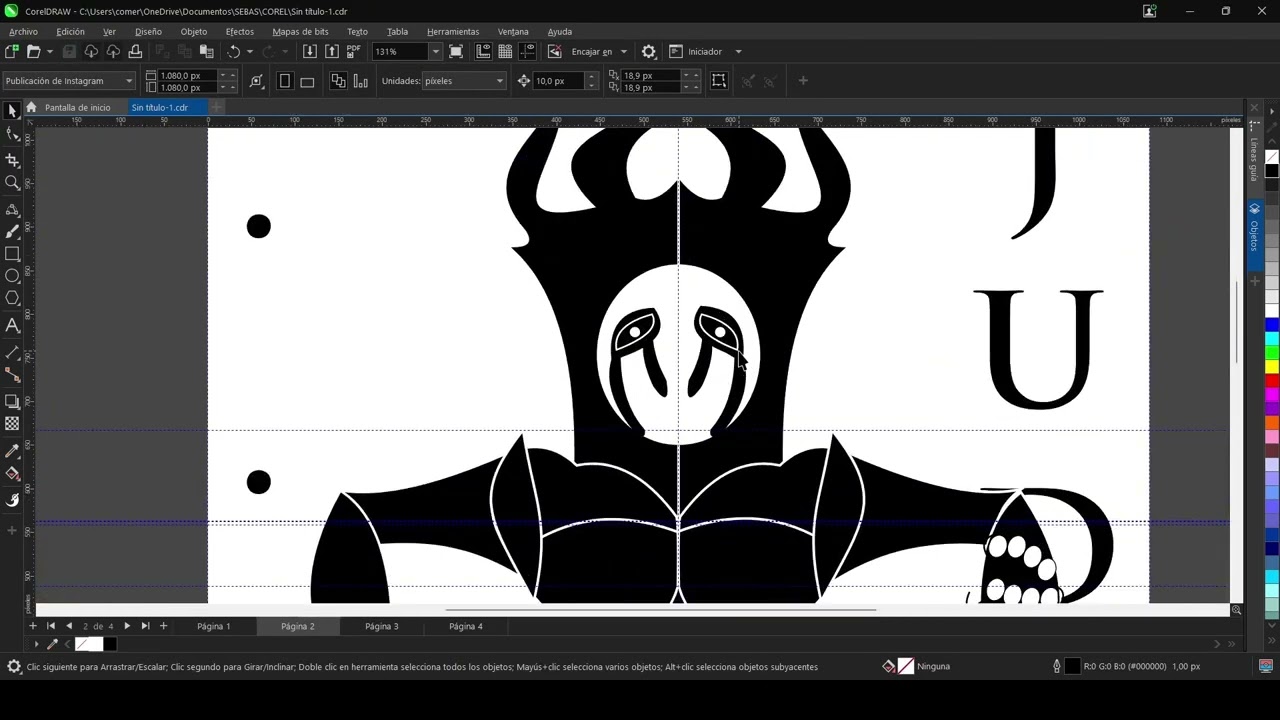This screenshot has width=1280, height=720.
Task: Click the Import icon in toolbar
Action: [x=310, y=52]
